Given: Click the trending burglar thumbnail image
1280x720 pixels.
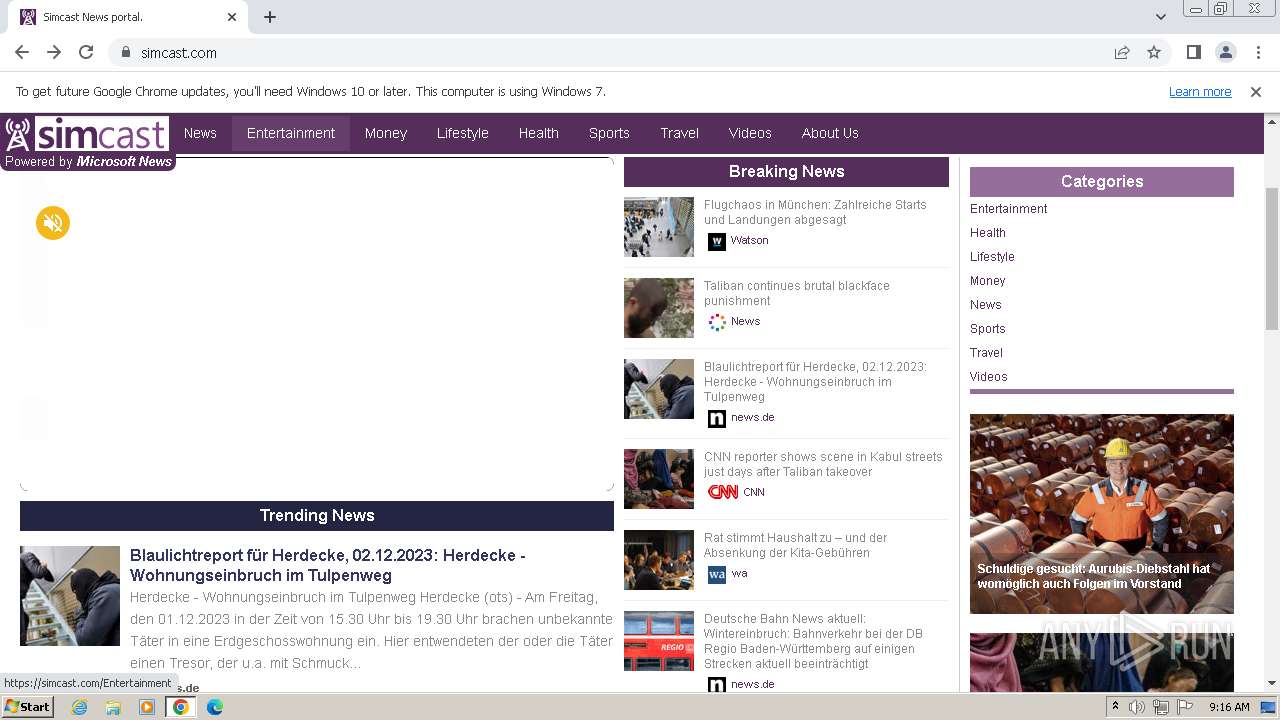Looking at the screenshot, I should (x=70, y=596).
